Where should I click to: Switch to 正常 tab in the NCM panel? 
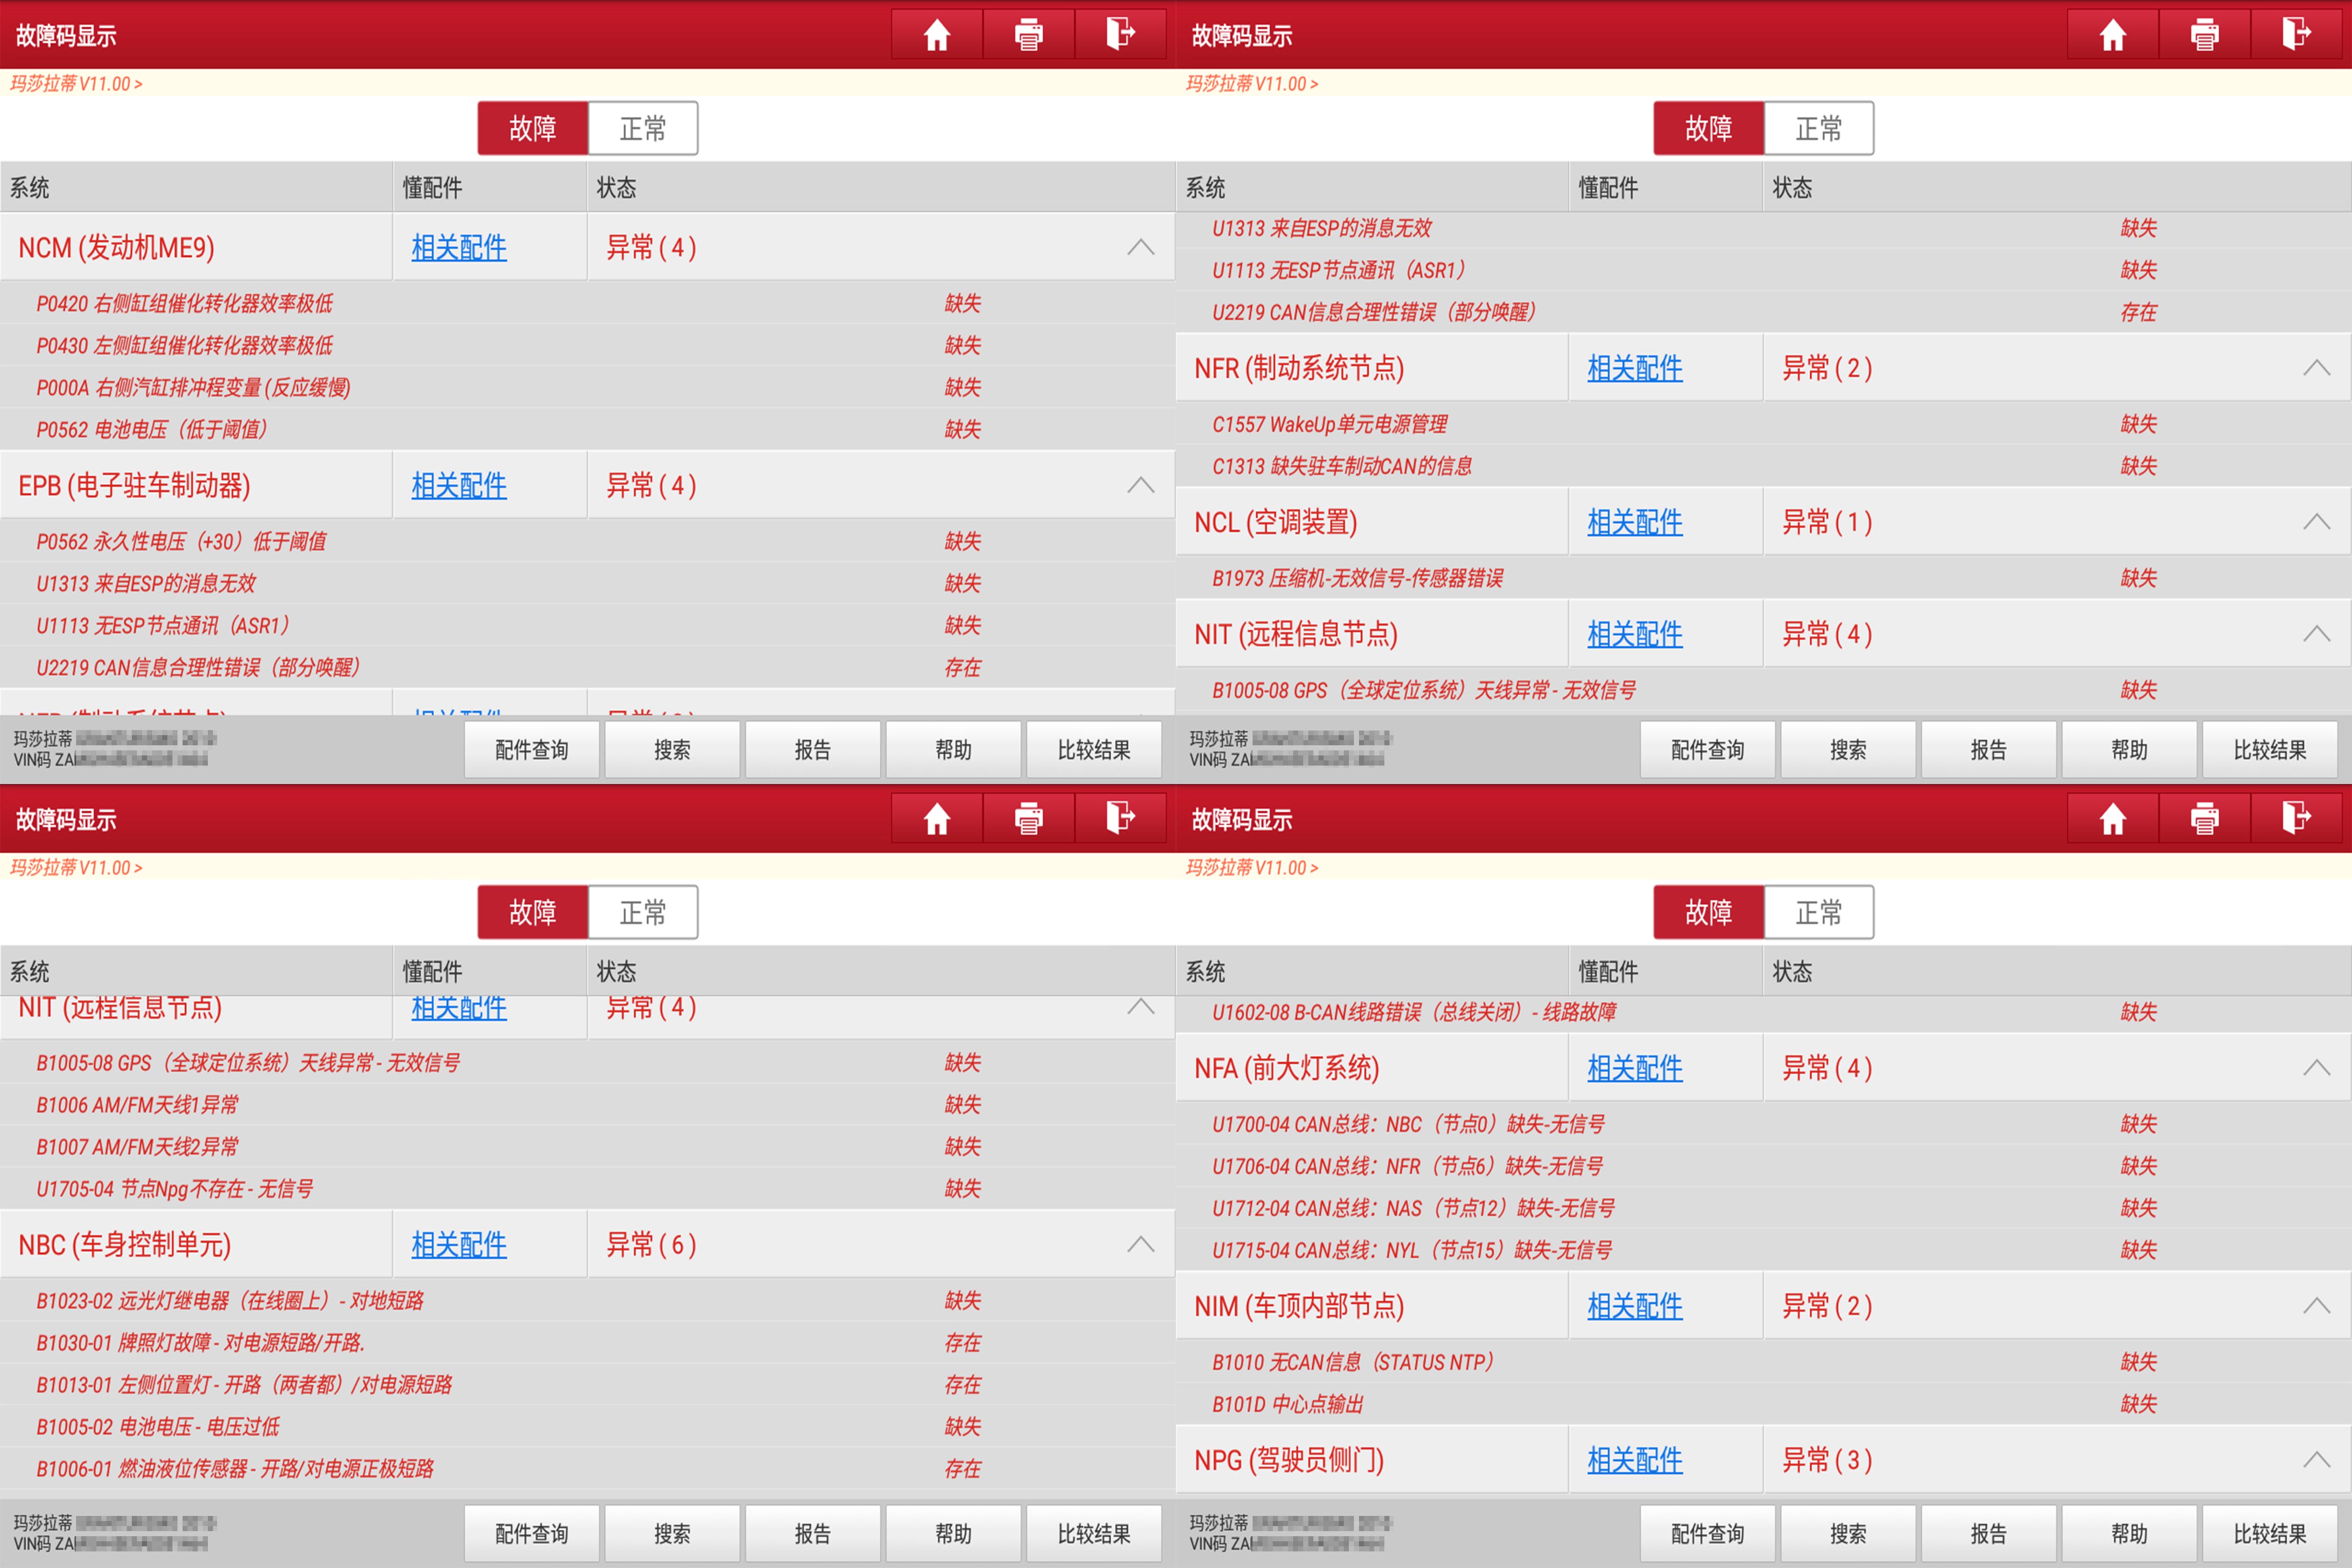click(642, 128)
